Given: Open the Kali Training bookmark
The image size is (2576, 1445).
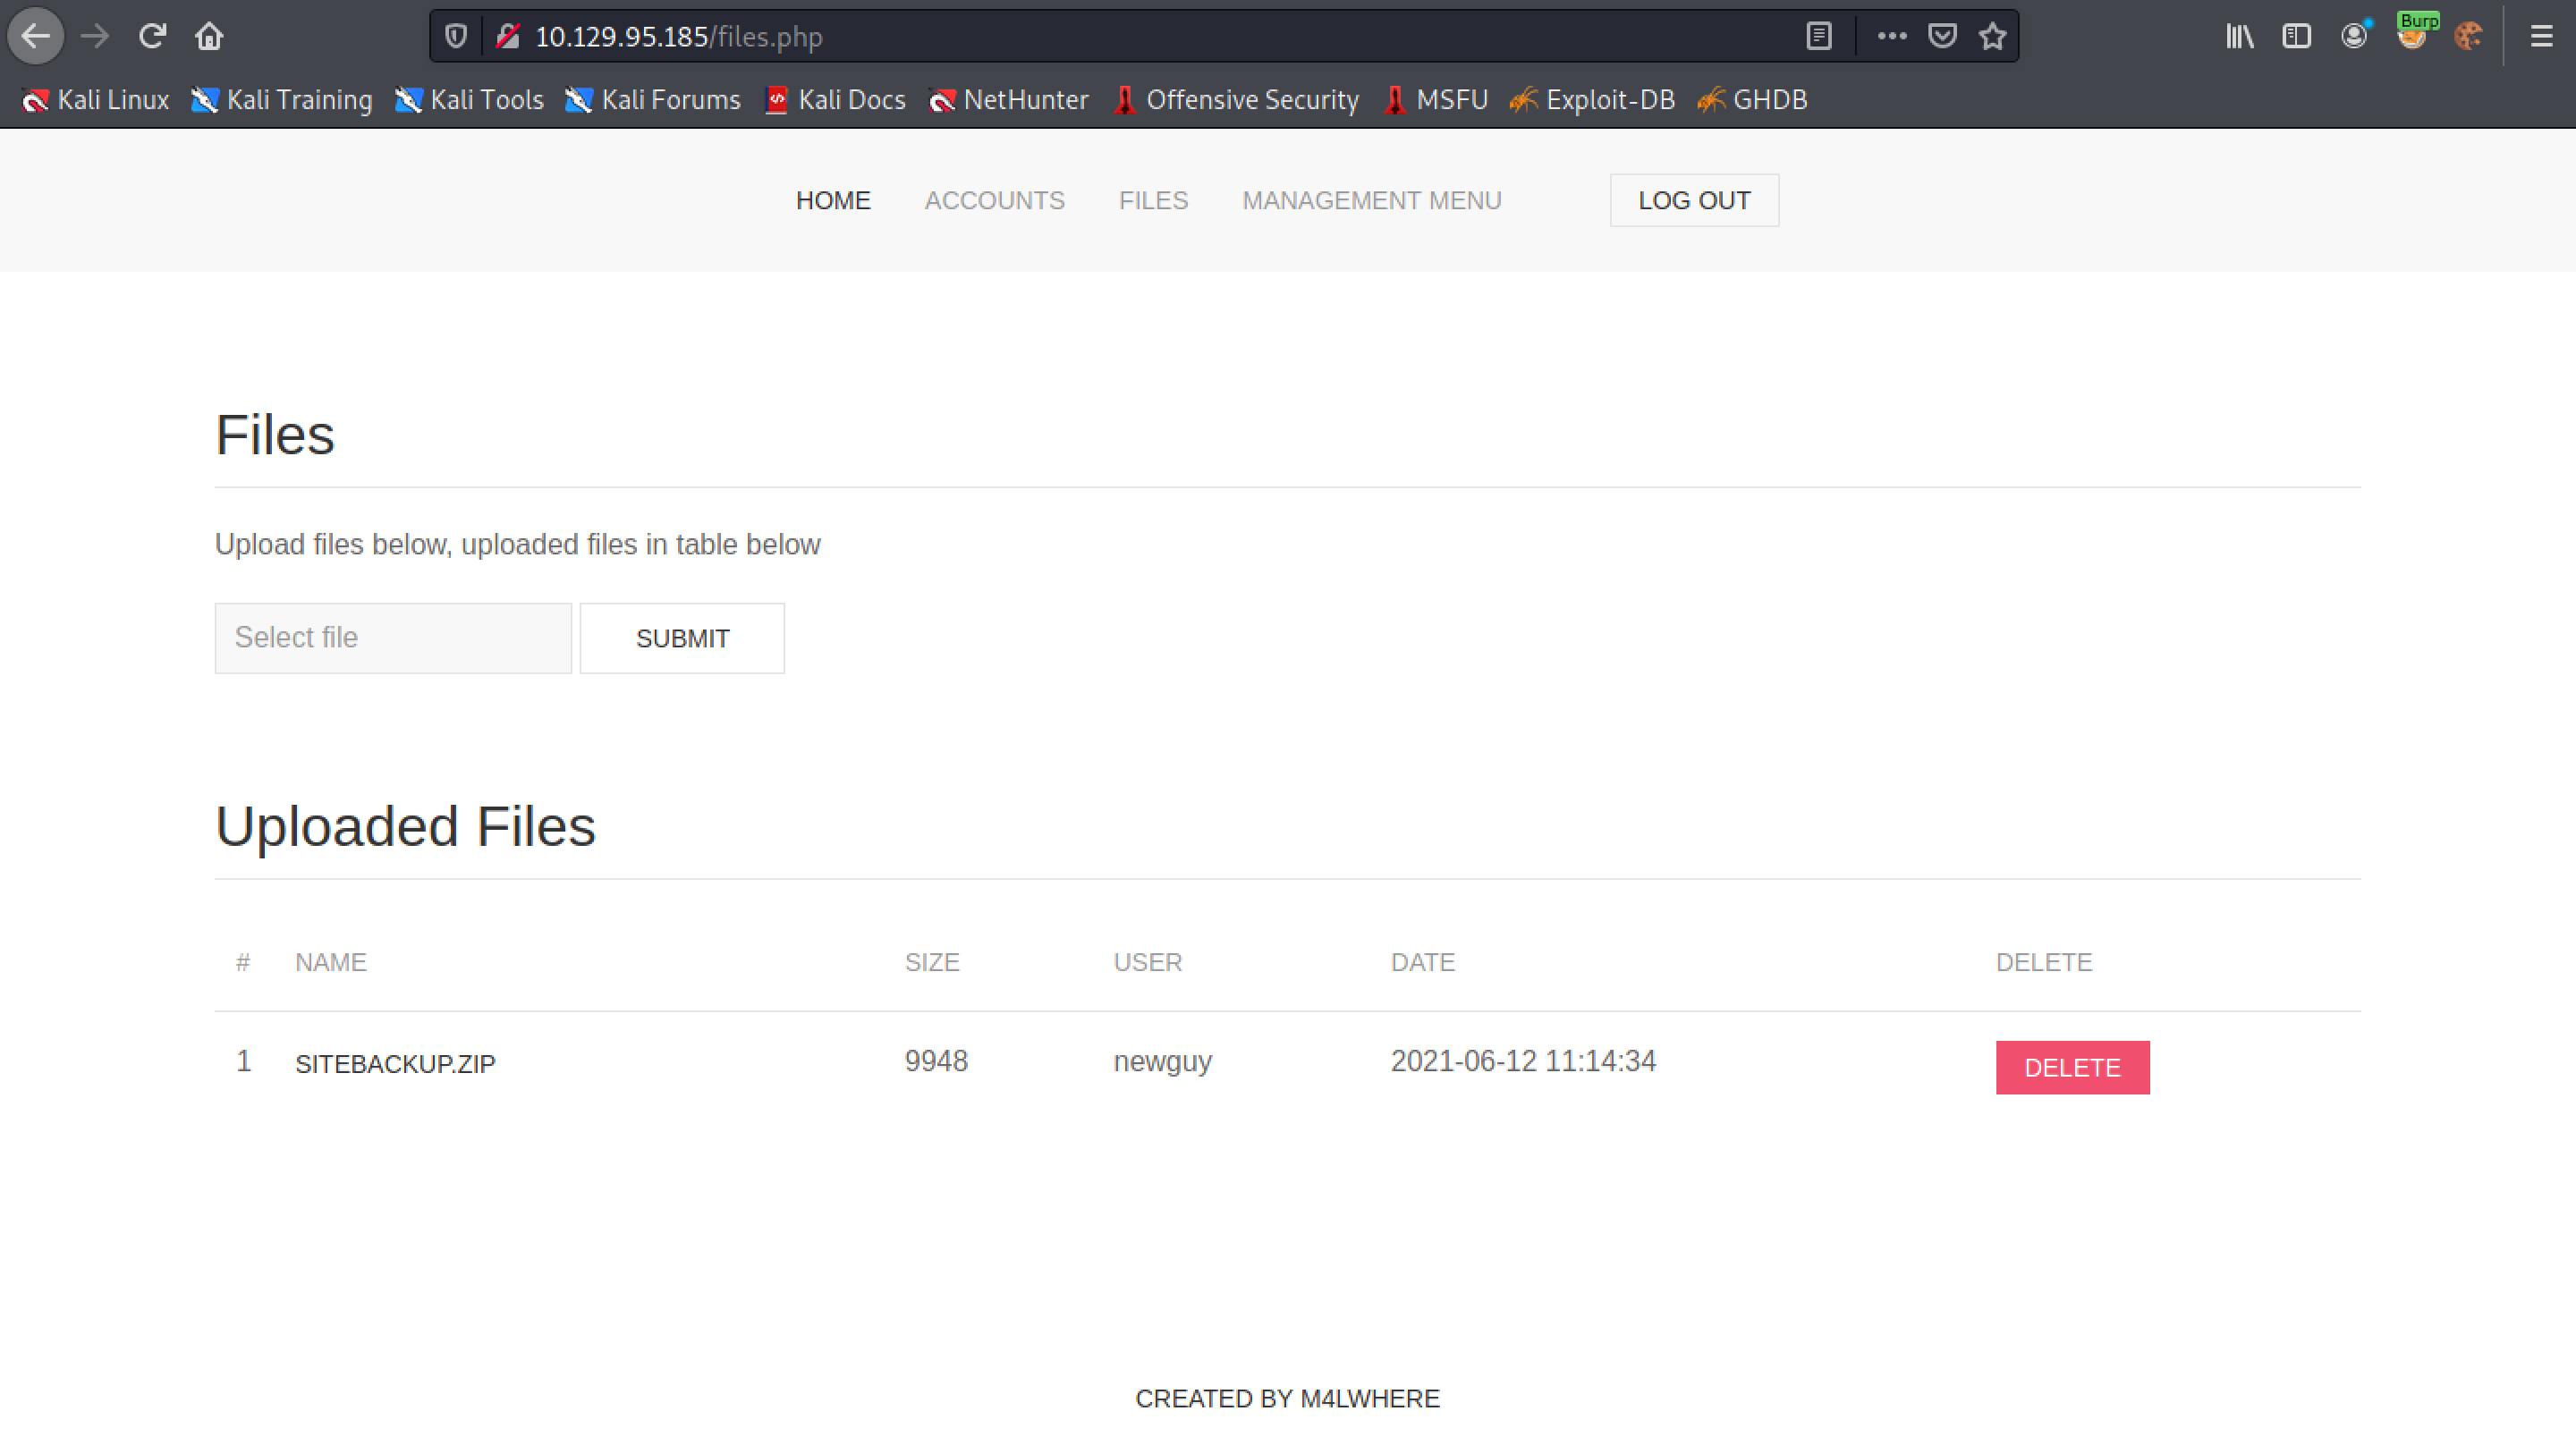Looking at the screenshot, I should (282, 100).
